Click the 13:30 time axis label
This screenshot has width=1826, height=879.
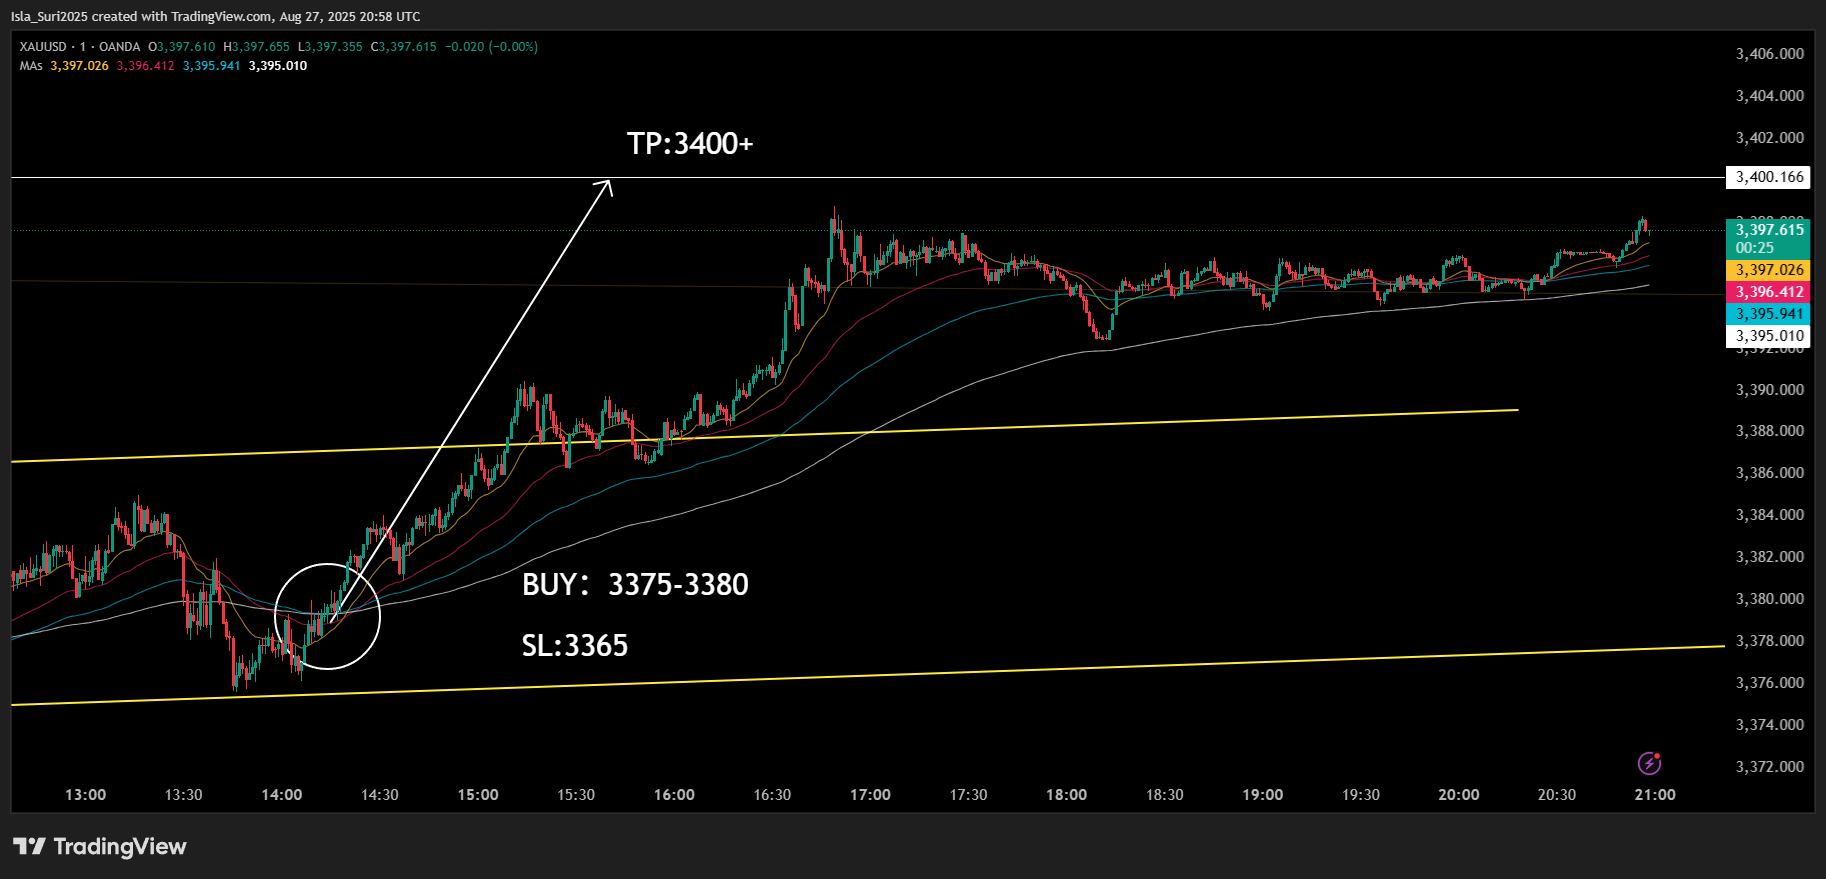pyautogui.click(x=183, y=795)
